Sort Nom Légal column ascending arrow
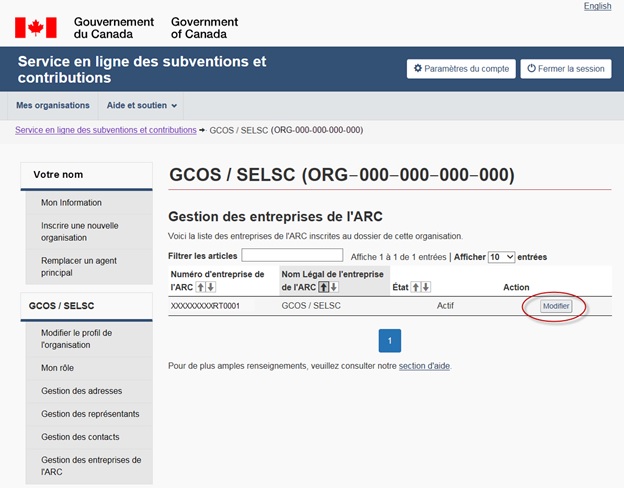This screenshot has width=624, height=488. (x=324, y=287)
